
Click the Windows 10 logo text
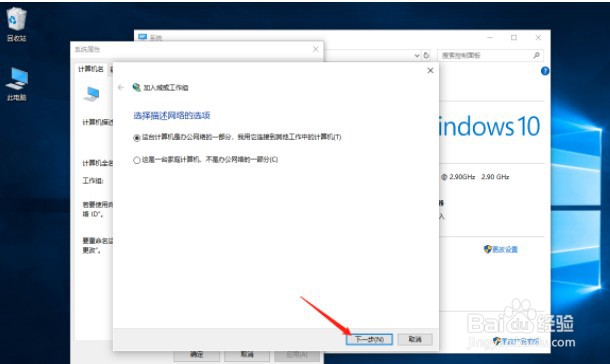[x=489, y=126]
